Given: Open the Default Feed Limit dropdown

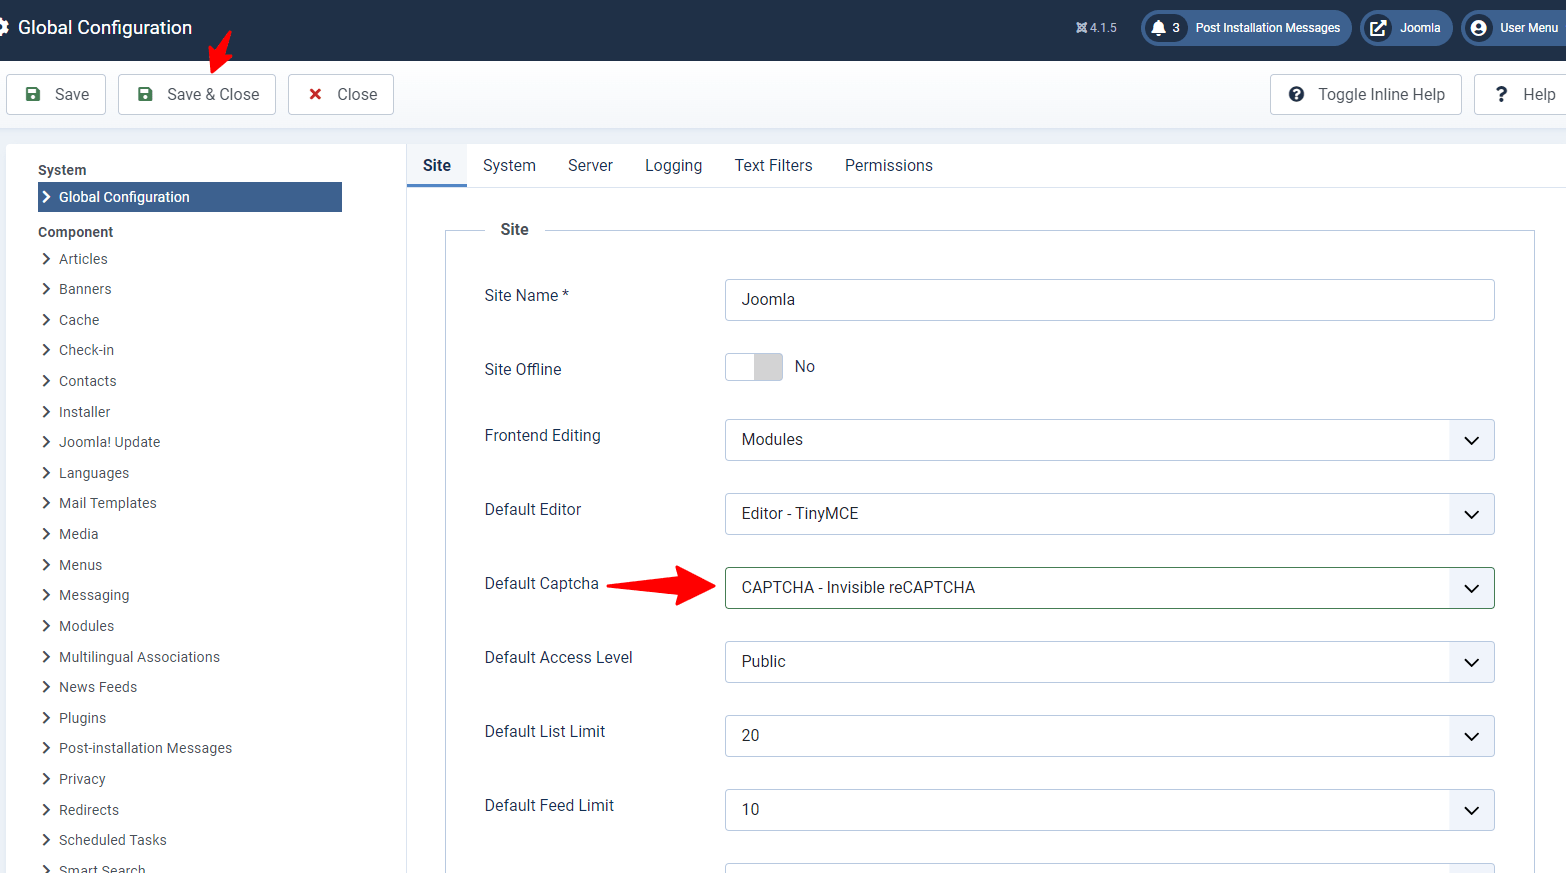Looking at the screenshot, I should [1109, 810].
